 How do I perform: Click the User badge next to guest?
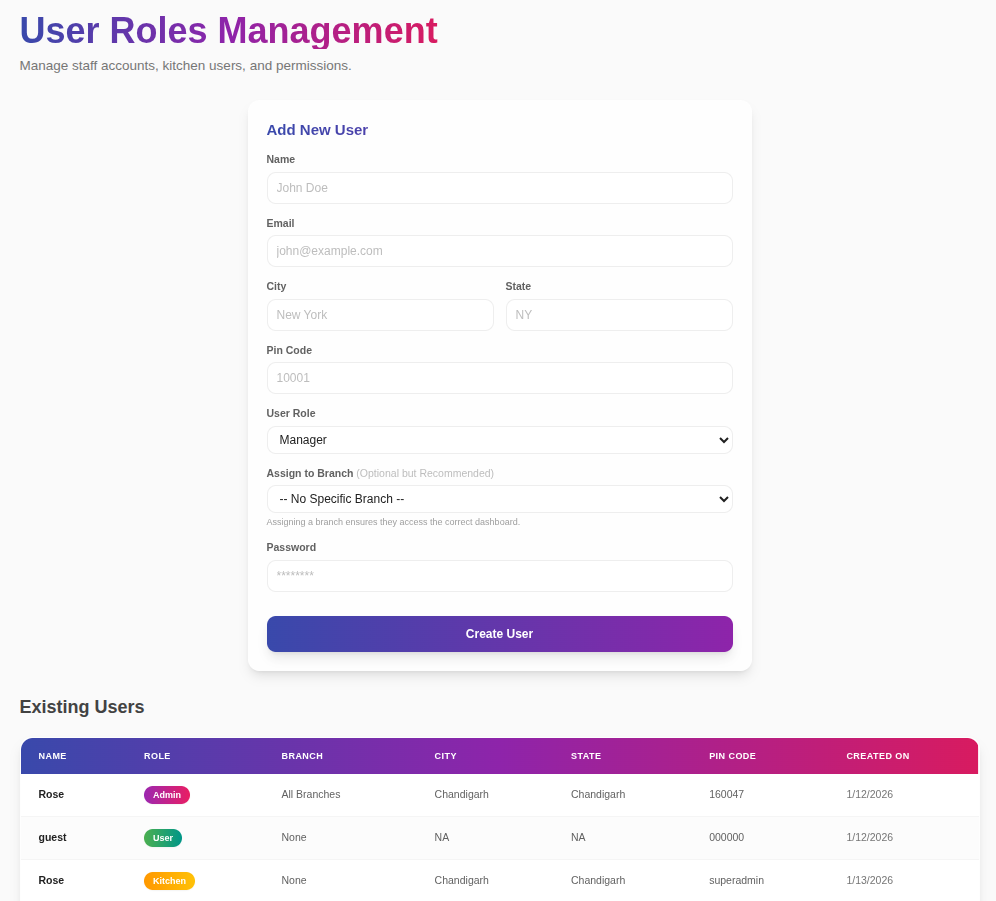(x=162, y=837)
